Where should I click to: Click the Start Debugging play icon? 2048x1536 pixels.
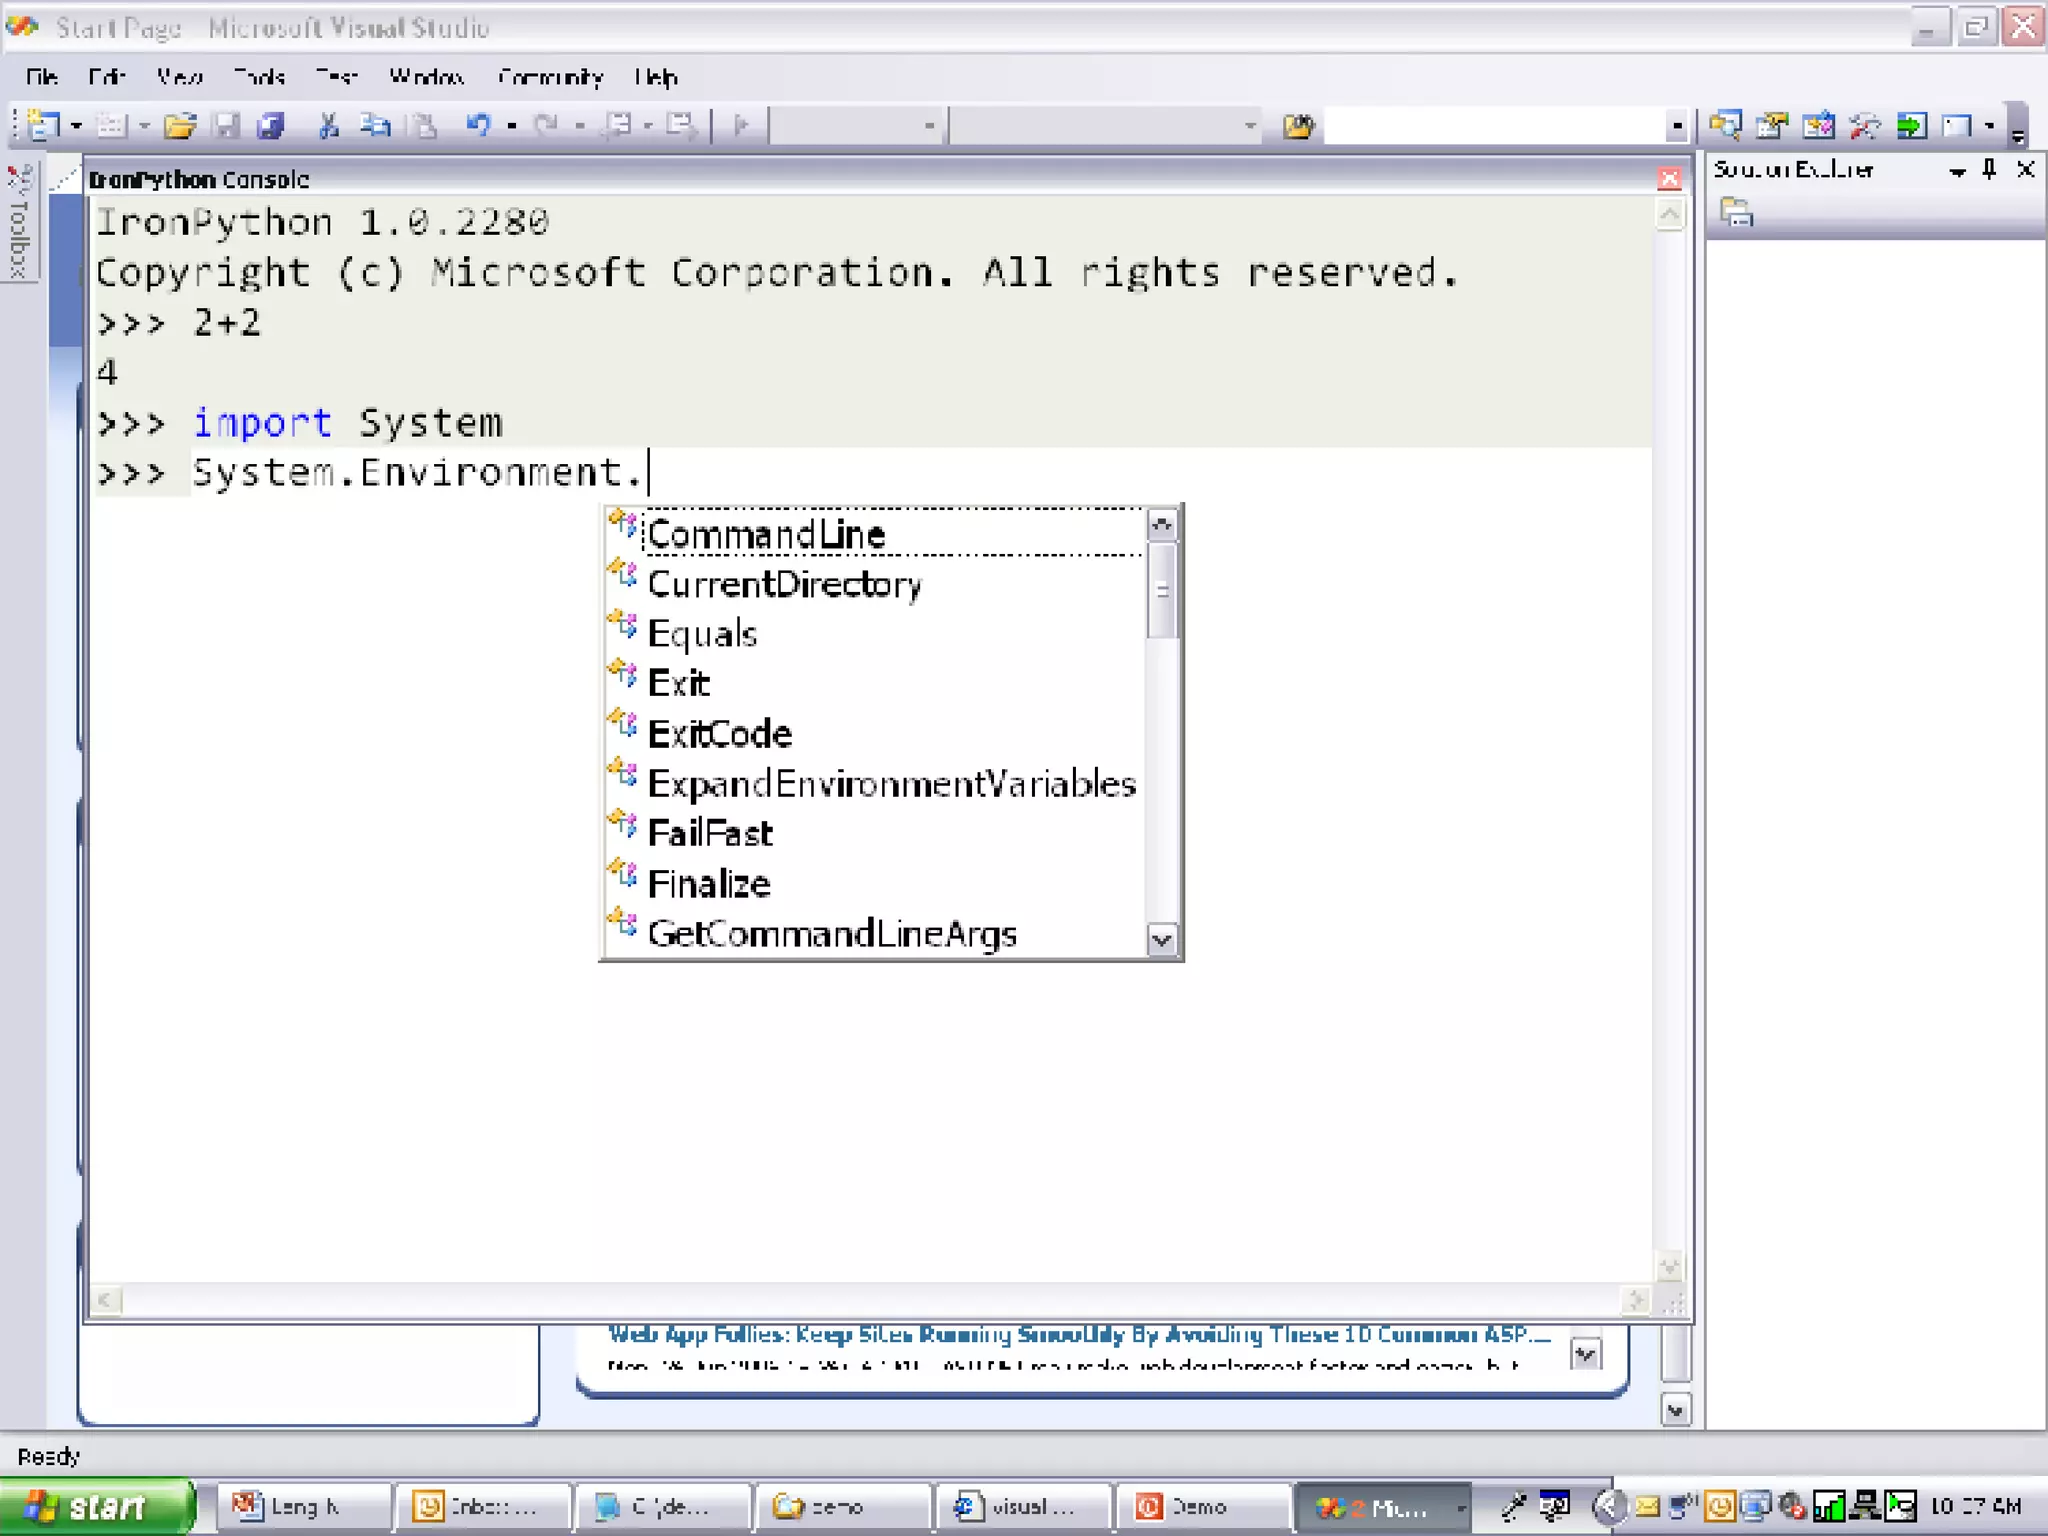pos(741,125)
